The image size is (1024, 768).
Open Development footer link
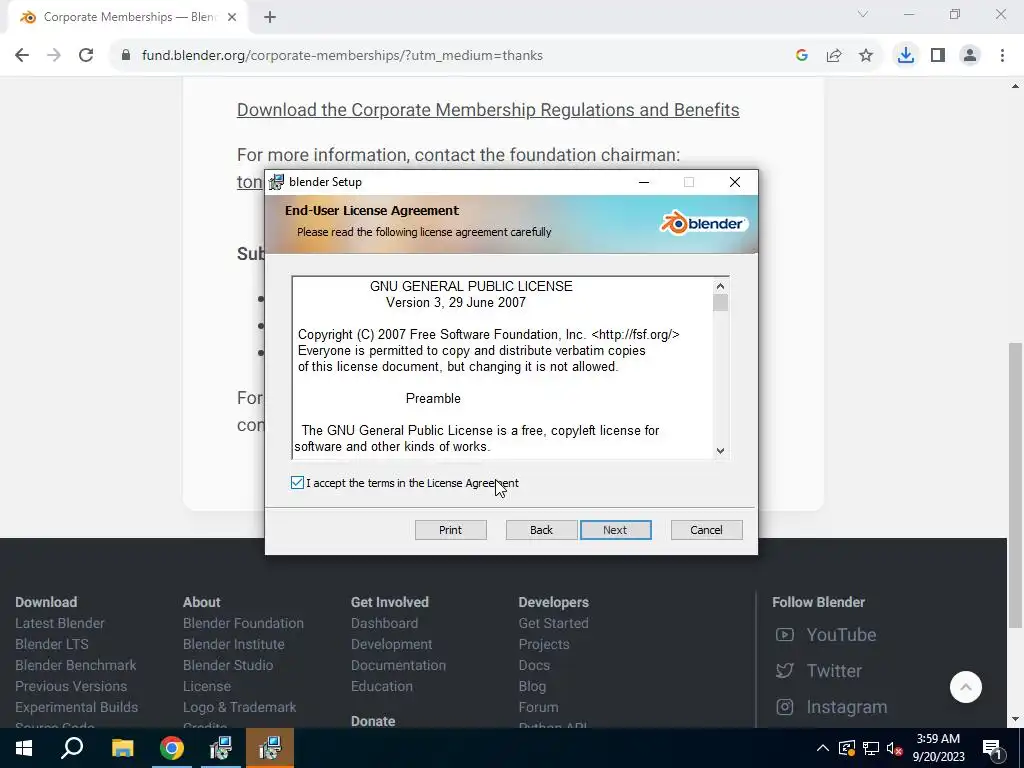(392, 644)
